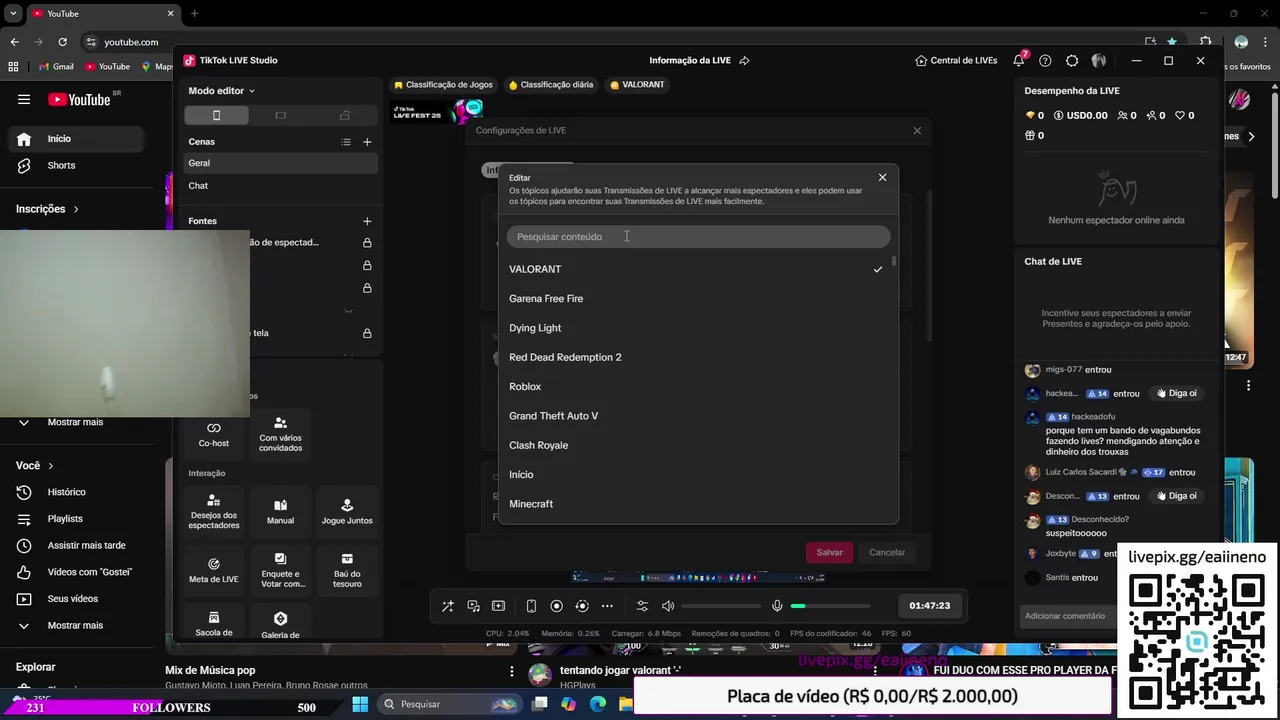Open the VALORANT ranking chip
The image size is (1280, 720).
pyautogui.click(x=637, y=85)
